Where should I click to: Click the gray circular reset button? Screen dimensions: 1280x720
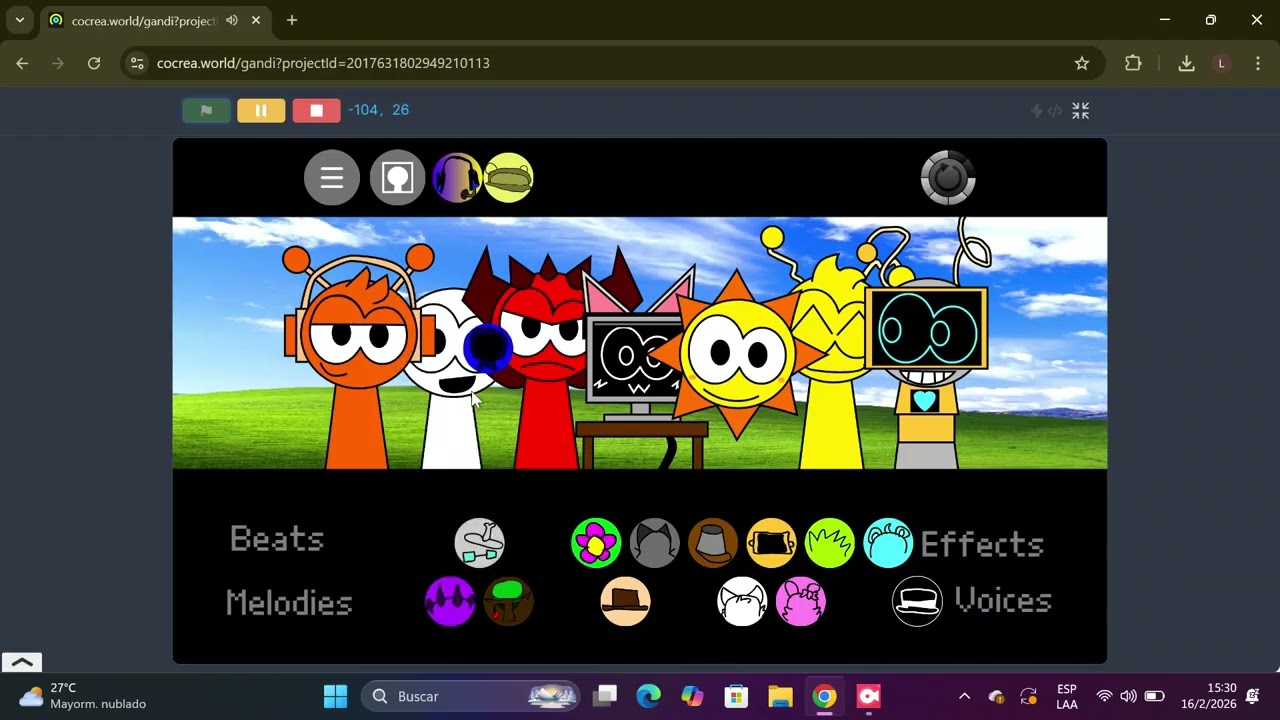(x=948, y=178)
